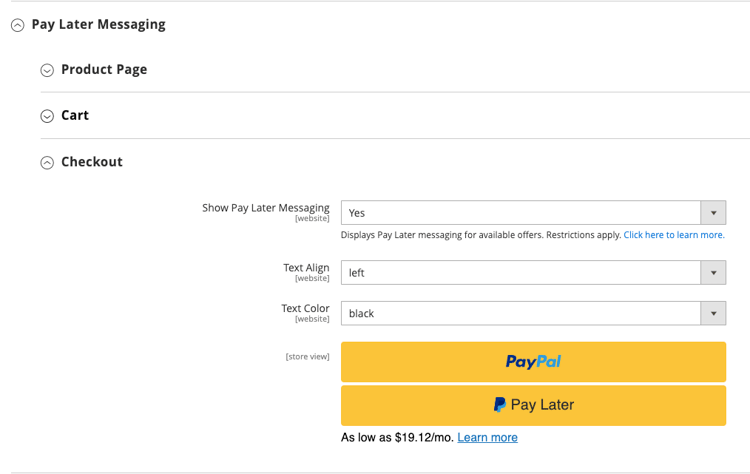Click the Text Align dropdown arrow

(x=713, y=273)
